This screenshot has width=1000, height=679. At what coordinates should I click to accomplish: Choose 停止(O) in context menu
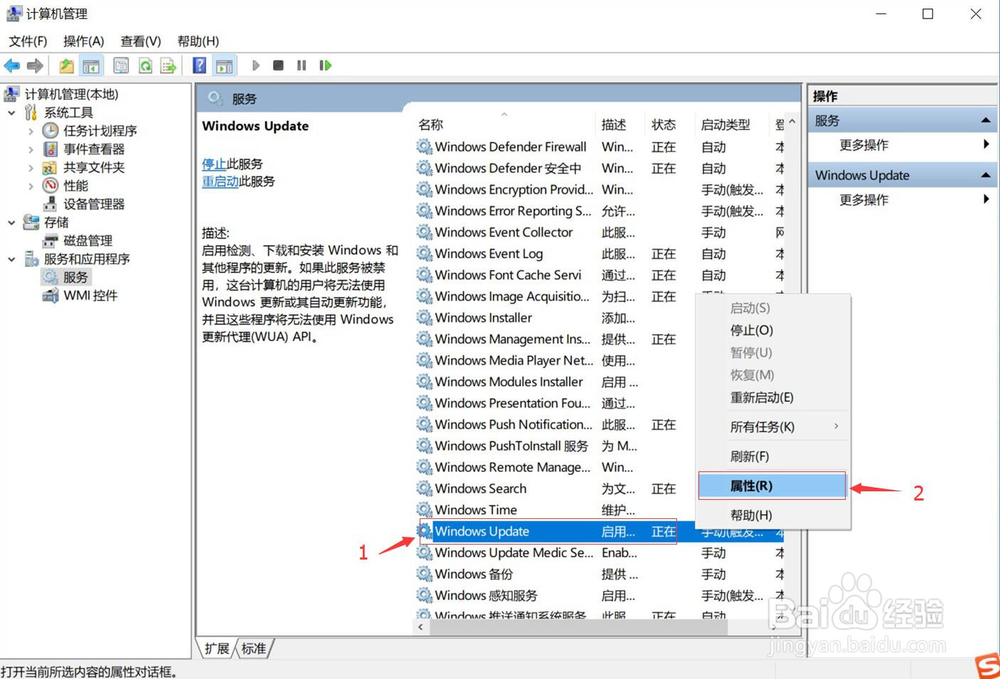pos(774,330)
